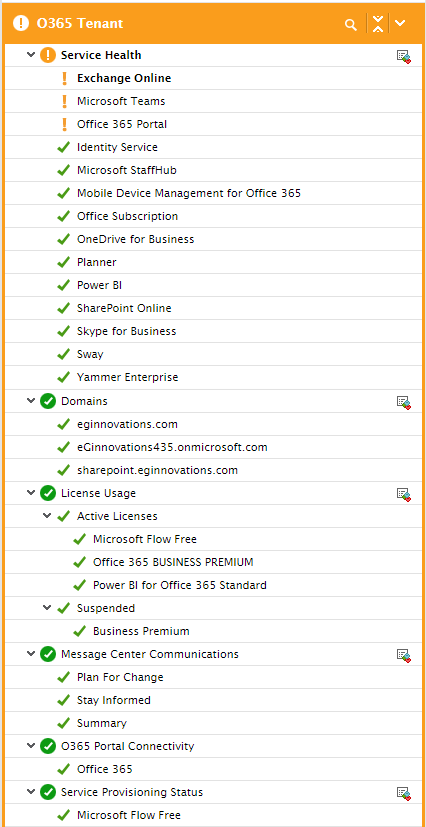Click the Service Health diagnosis icon
Image resolution: width=426 pixels, height=827 pixels.
[404, 56]
